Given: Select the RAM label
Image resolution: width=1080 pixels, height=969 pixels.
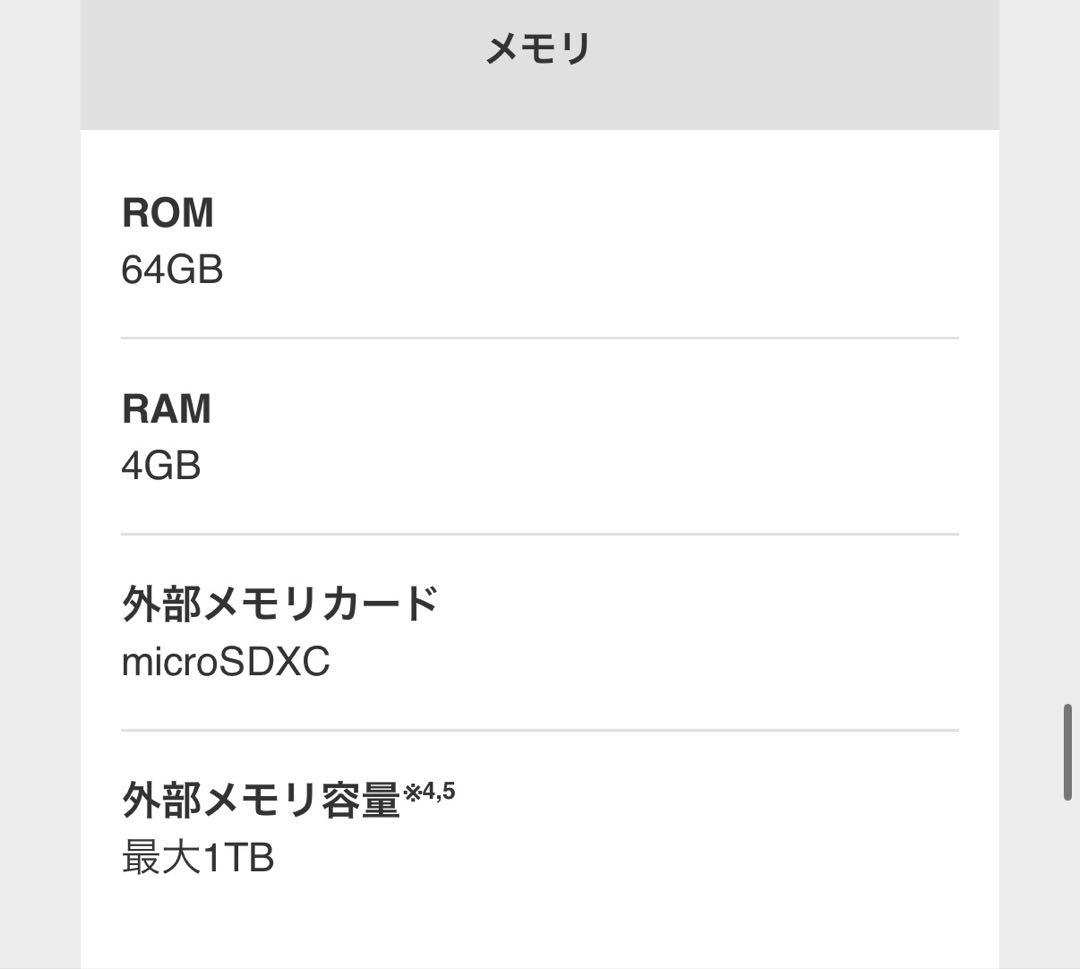Looking at the screenshot, I should pos(166,409).
